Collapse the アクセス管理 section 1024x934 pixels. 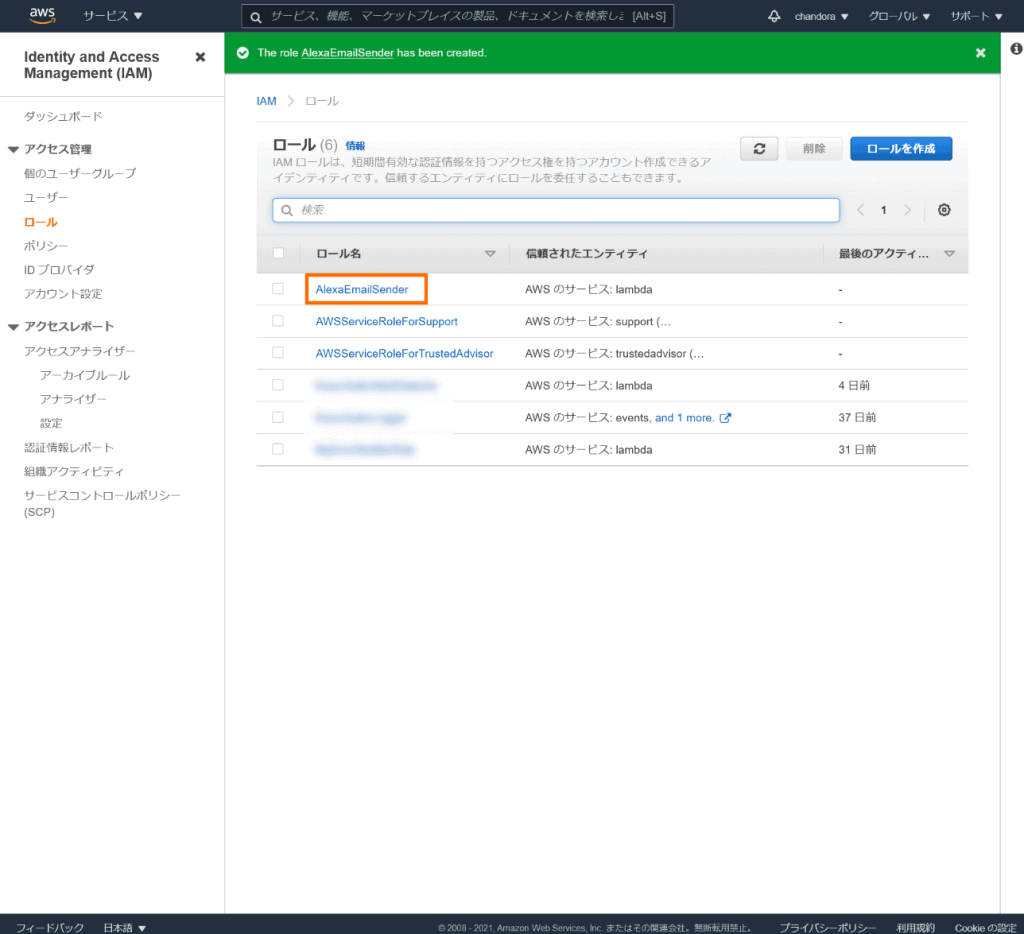pyautogui.click(x=13, y=150)
